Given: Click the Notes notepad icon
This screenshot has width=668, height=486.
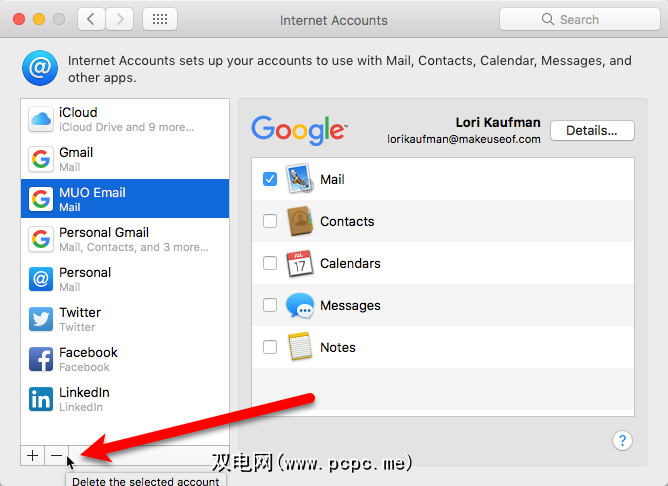Looking at the screenshot, I should pyautogui.click(x=300, y=347).
